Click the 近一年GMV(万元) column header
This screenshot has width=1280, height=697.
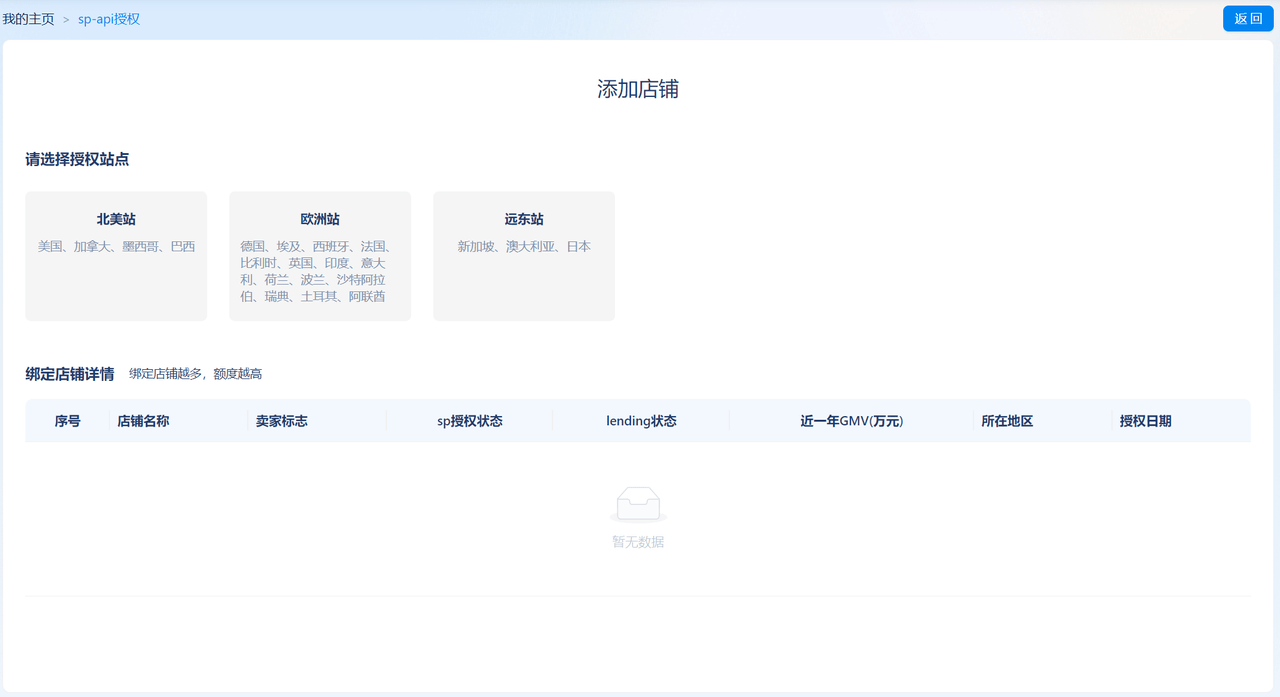[x=851, y=421]
